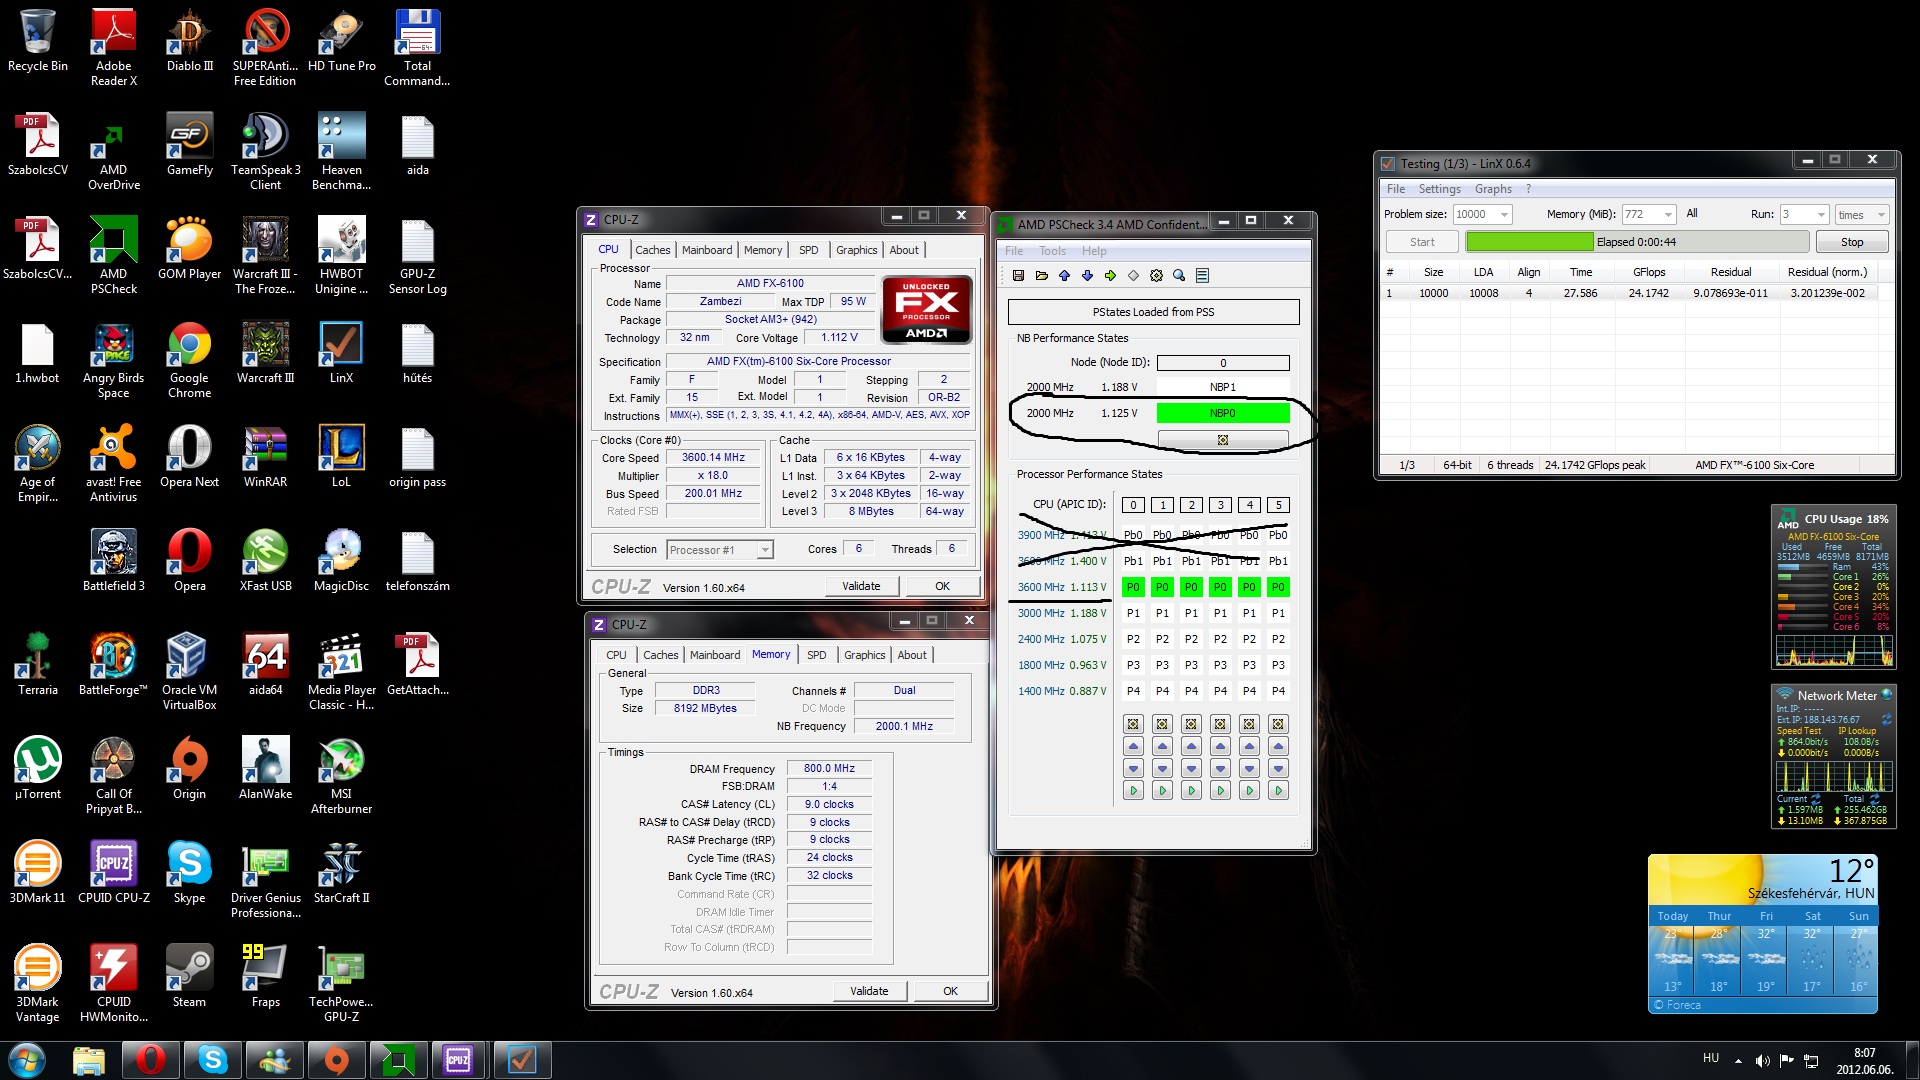Open the Tools menu in PSCheck
Image resolution: width=1920 pixels, height=1080 pixels.
(1052, 251)
